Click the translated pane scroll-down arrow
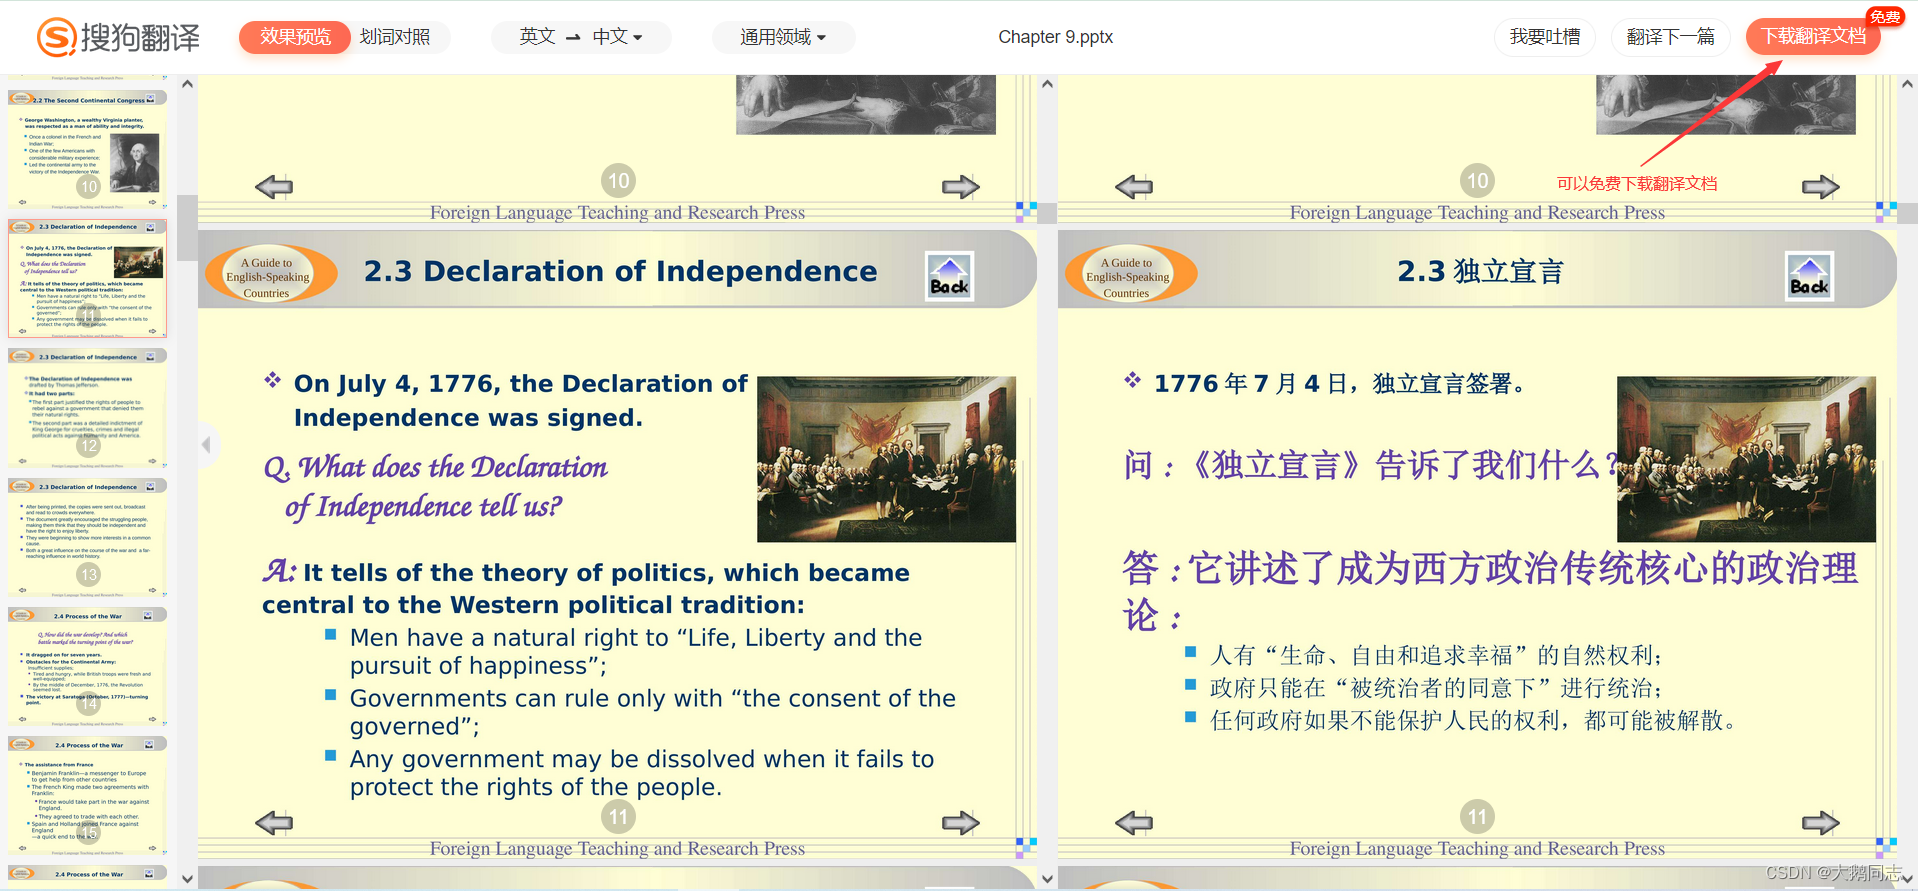This screenshot has width=1918, height=891. (1907, 879)
